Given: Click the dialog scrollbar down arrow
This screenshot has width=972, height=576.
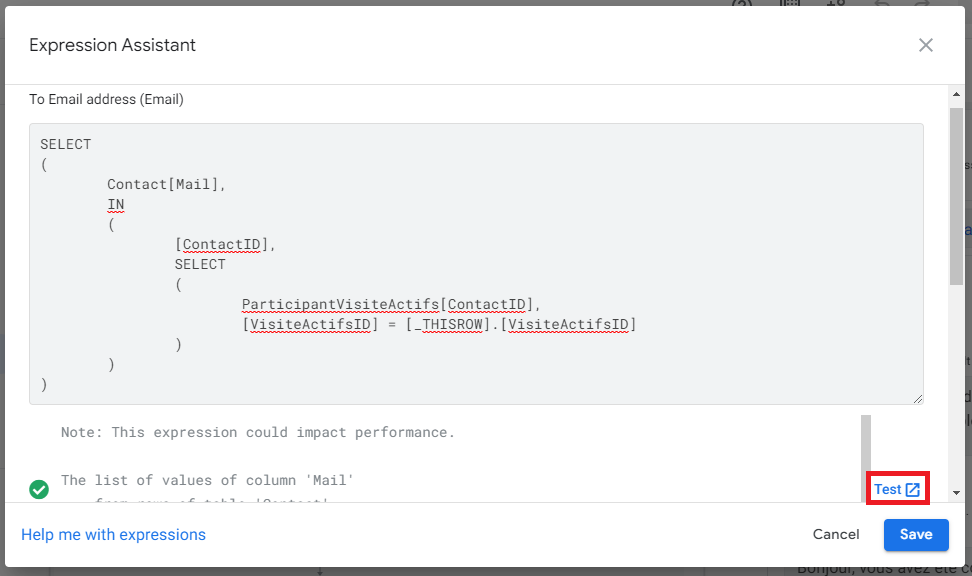Looking at the screenshot, I should tap(956, 494).
